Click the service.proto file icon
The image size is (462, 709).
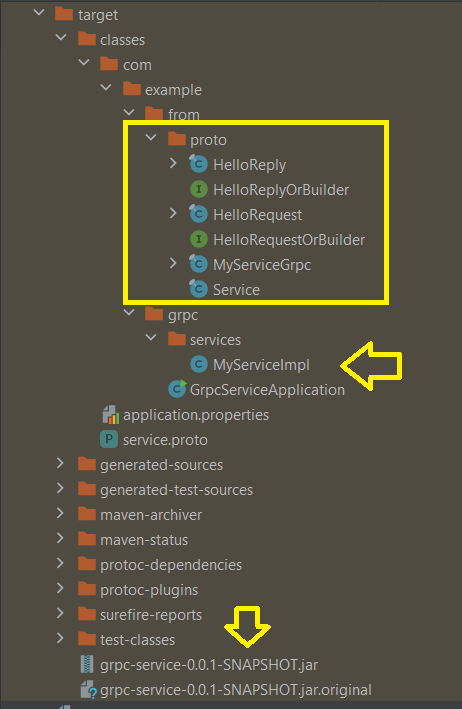point(109,439)
